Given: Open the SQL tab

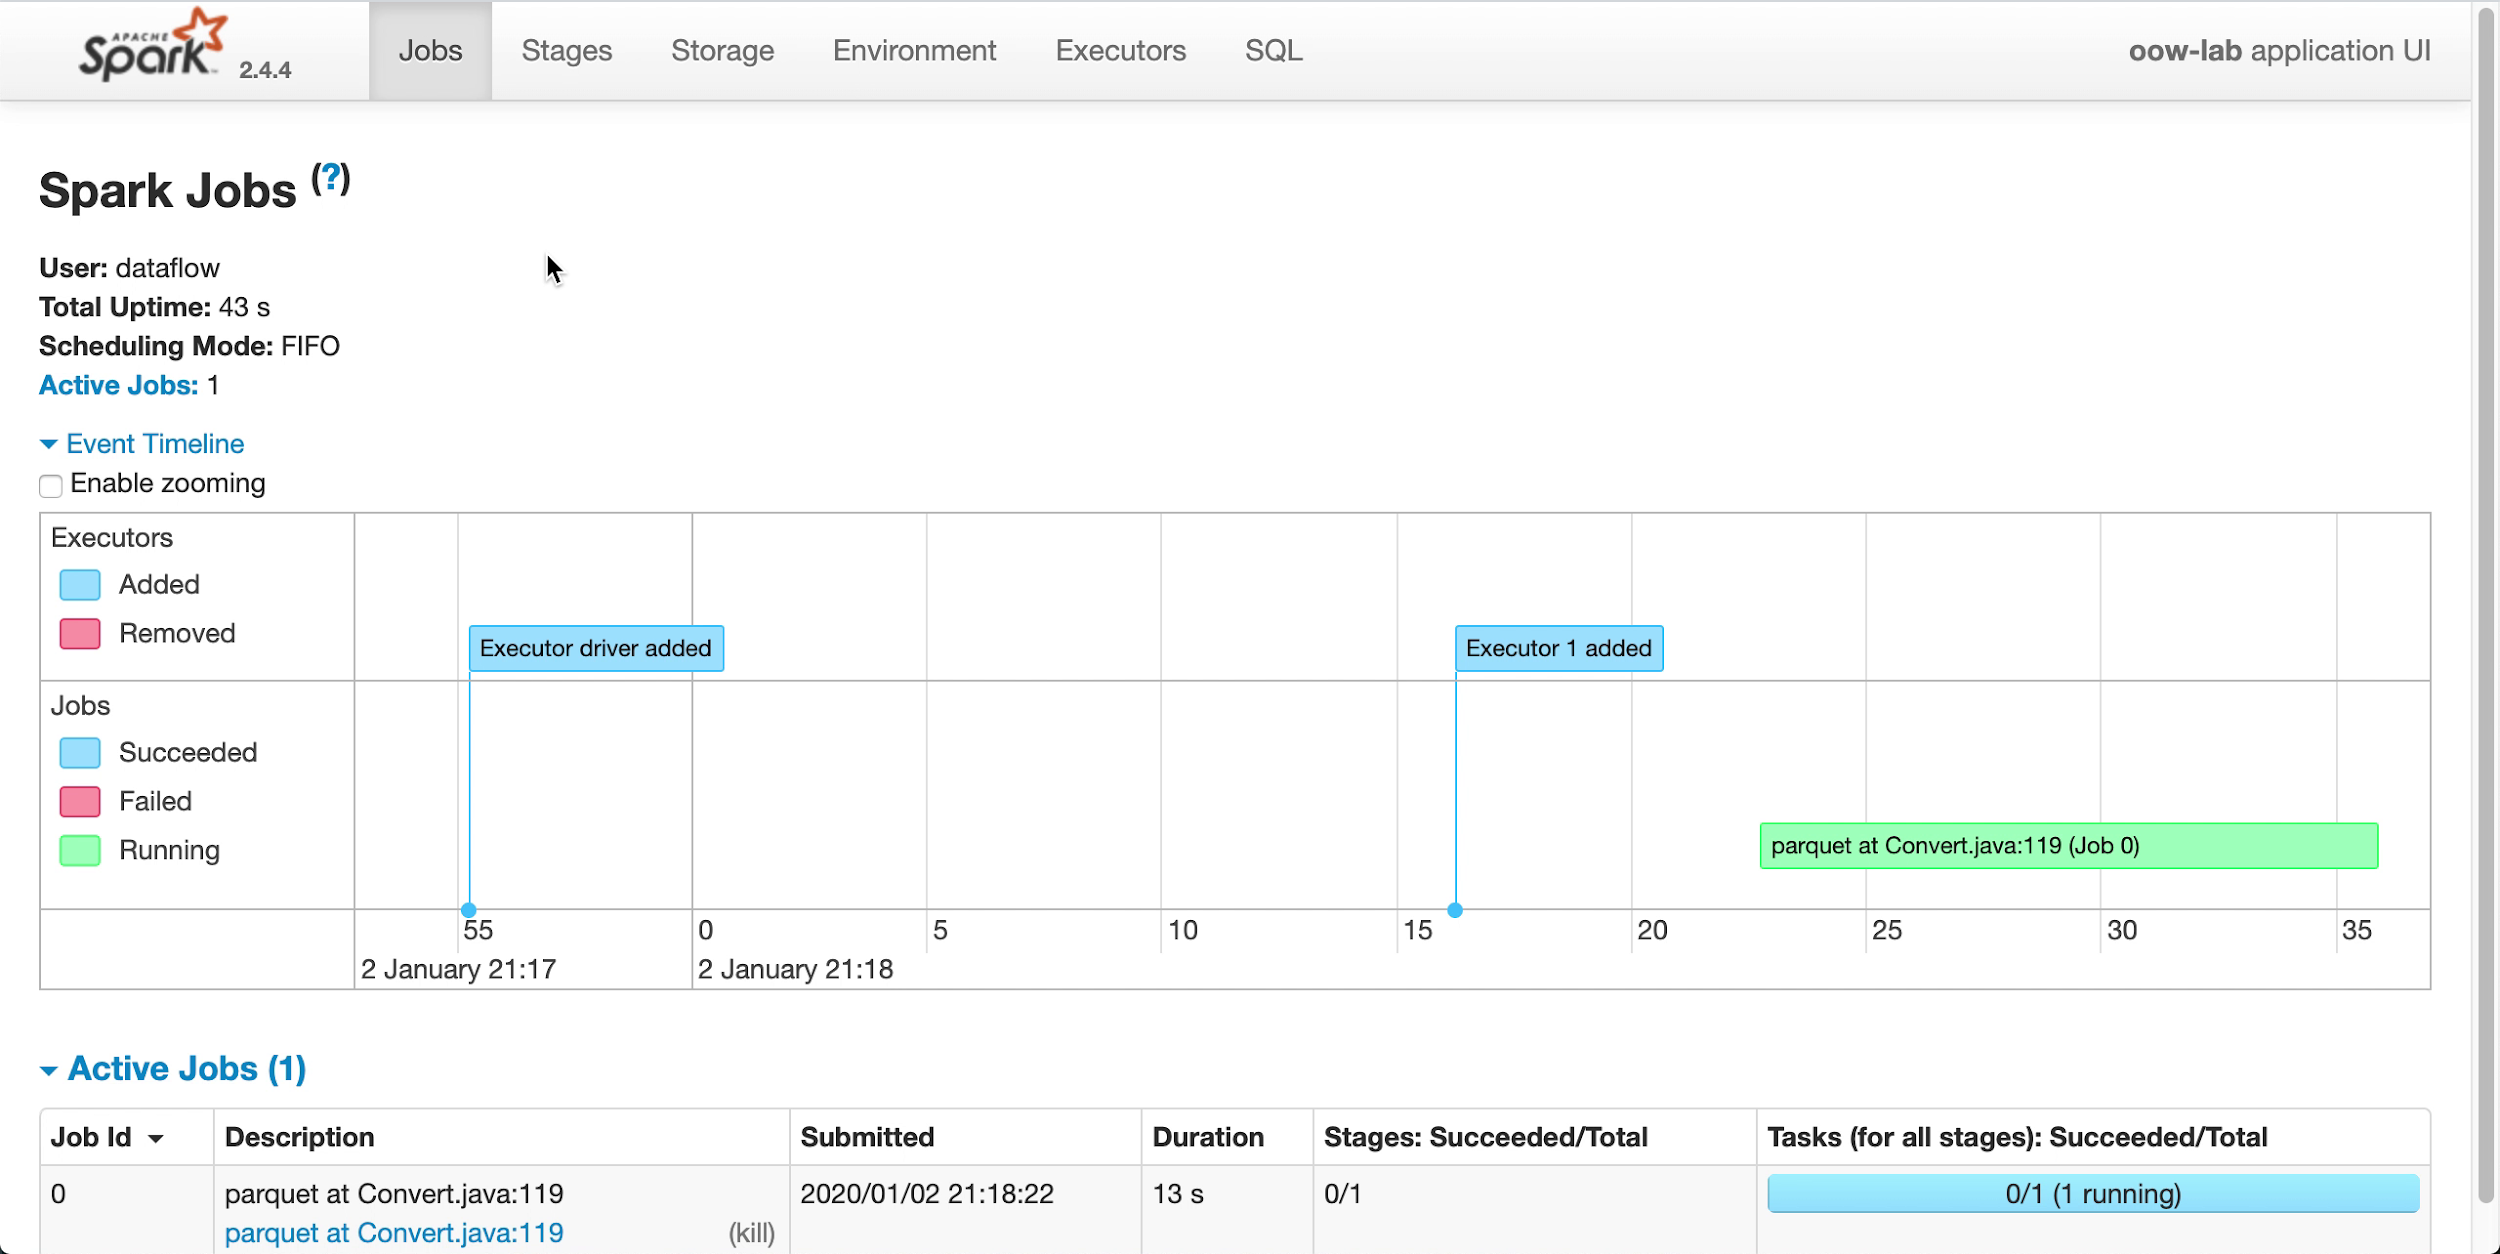Looking at the screenshot, I should tap(1272, 50).
